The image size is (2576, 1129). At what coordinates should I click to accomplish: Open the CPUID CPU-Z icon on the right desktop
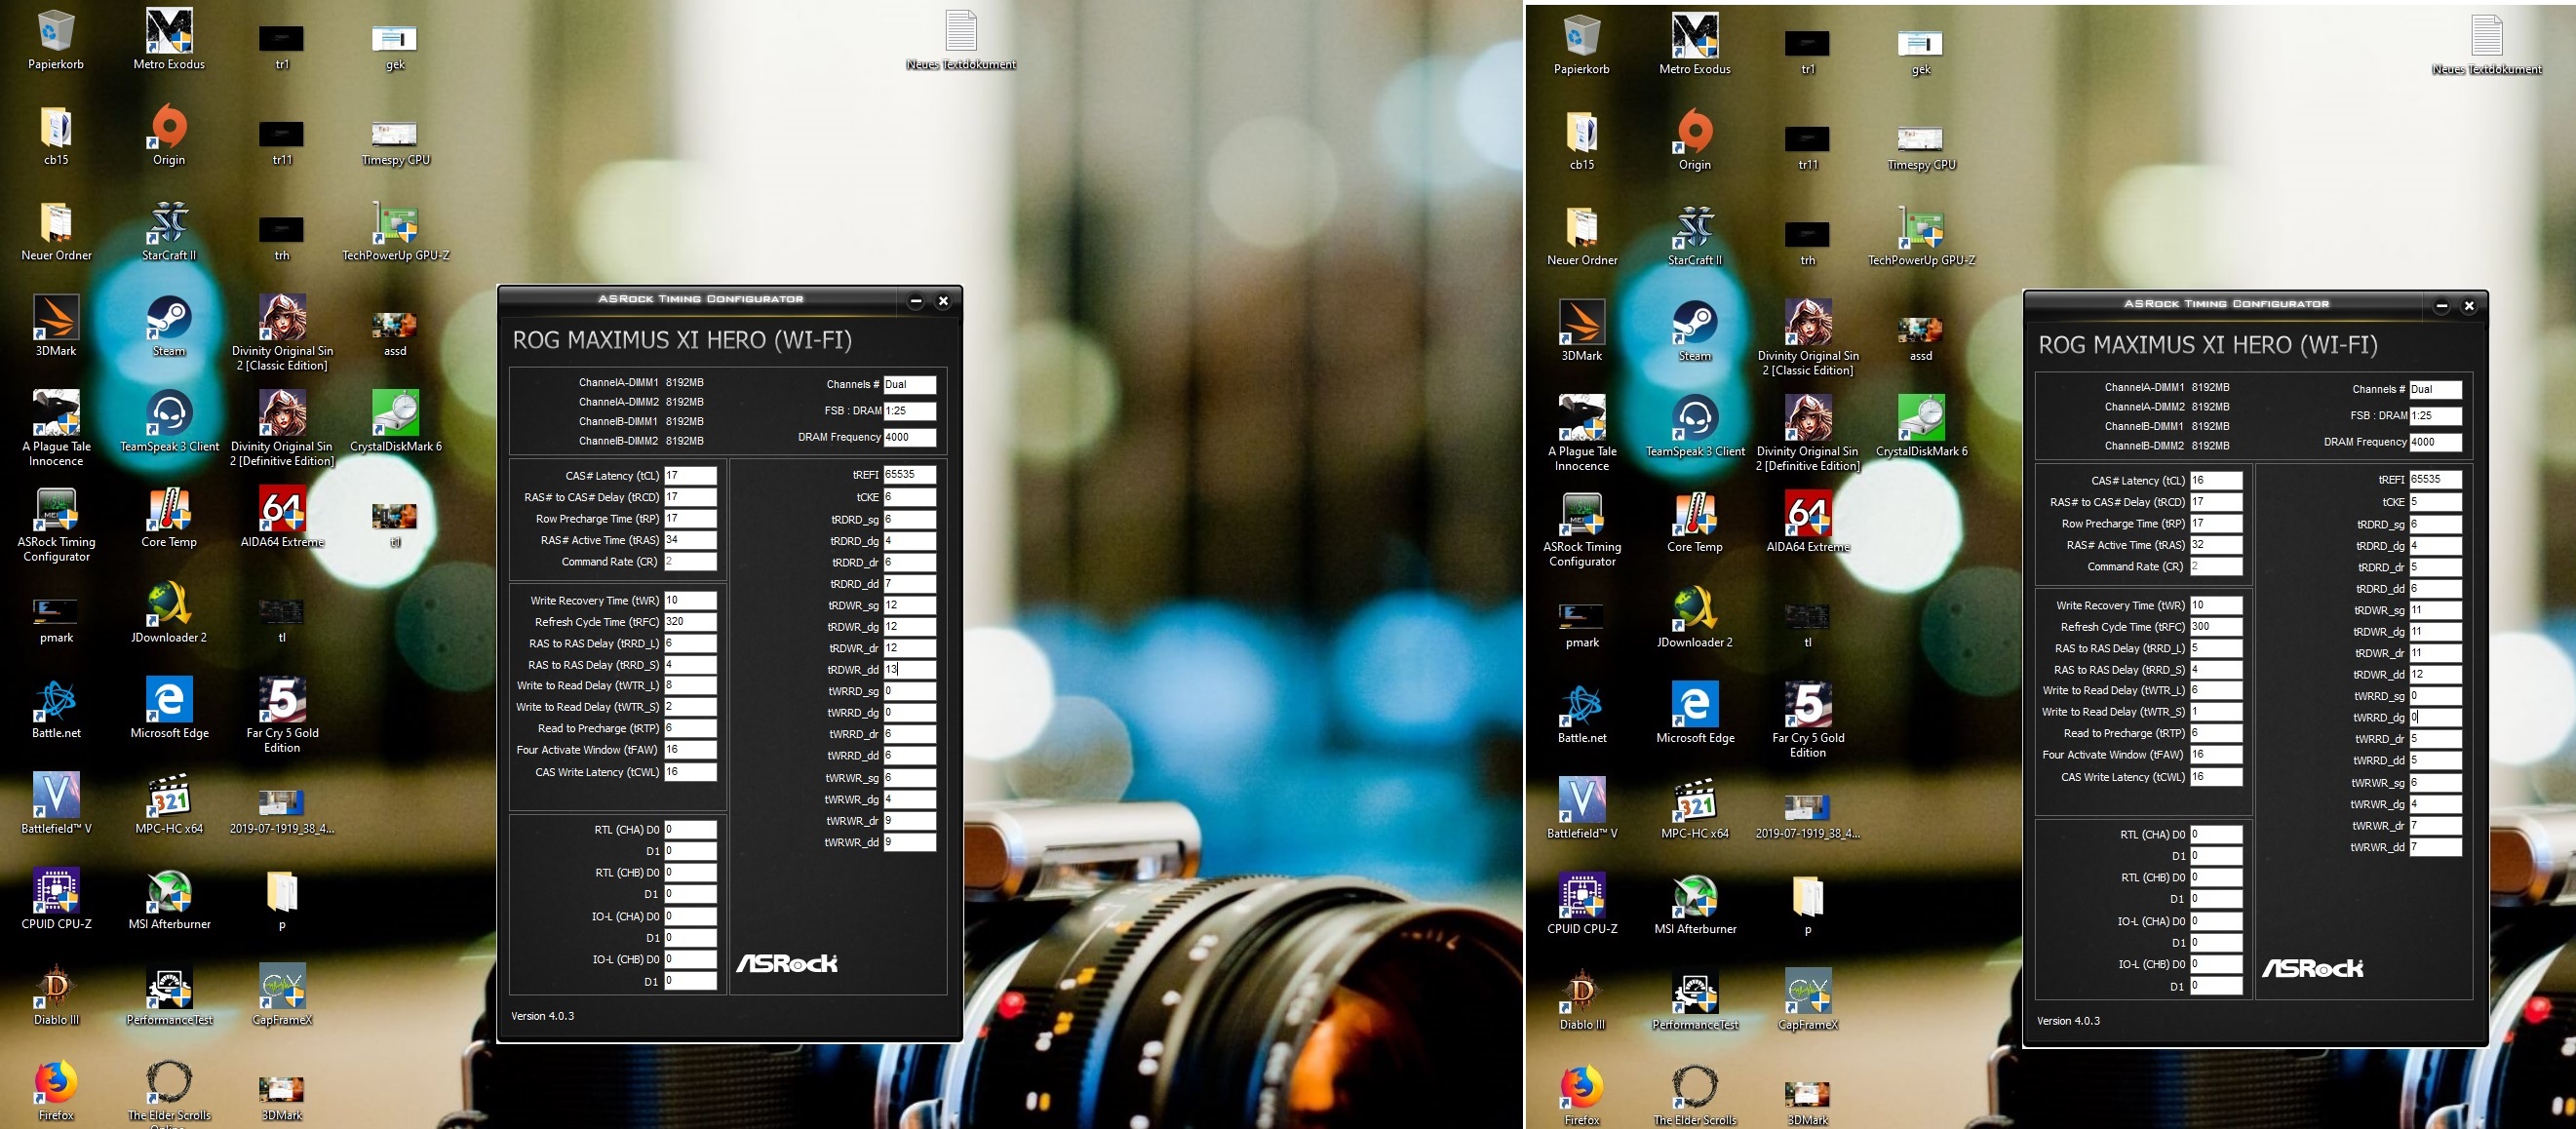tap(1581, 897)
